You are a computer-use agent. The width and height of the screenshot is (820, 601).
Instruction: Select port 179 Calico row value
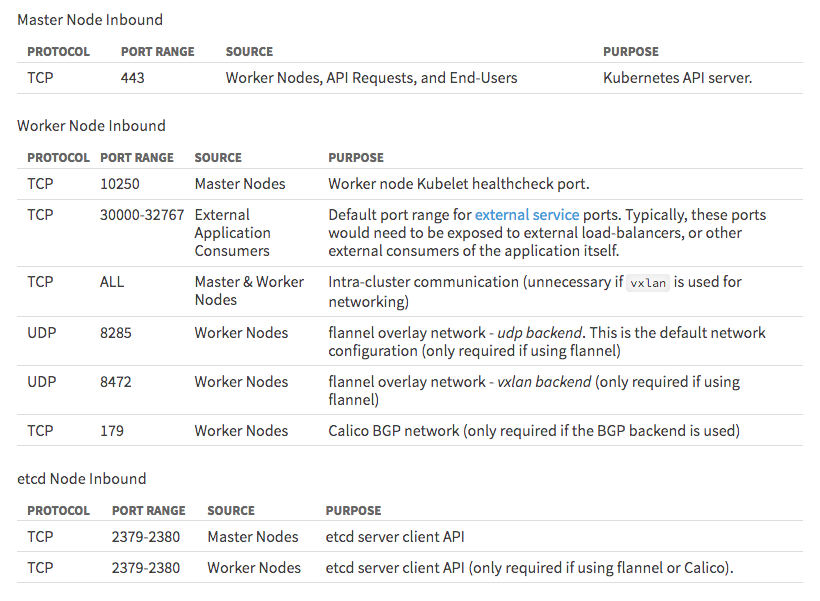(x=112, y=431)
